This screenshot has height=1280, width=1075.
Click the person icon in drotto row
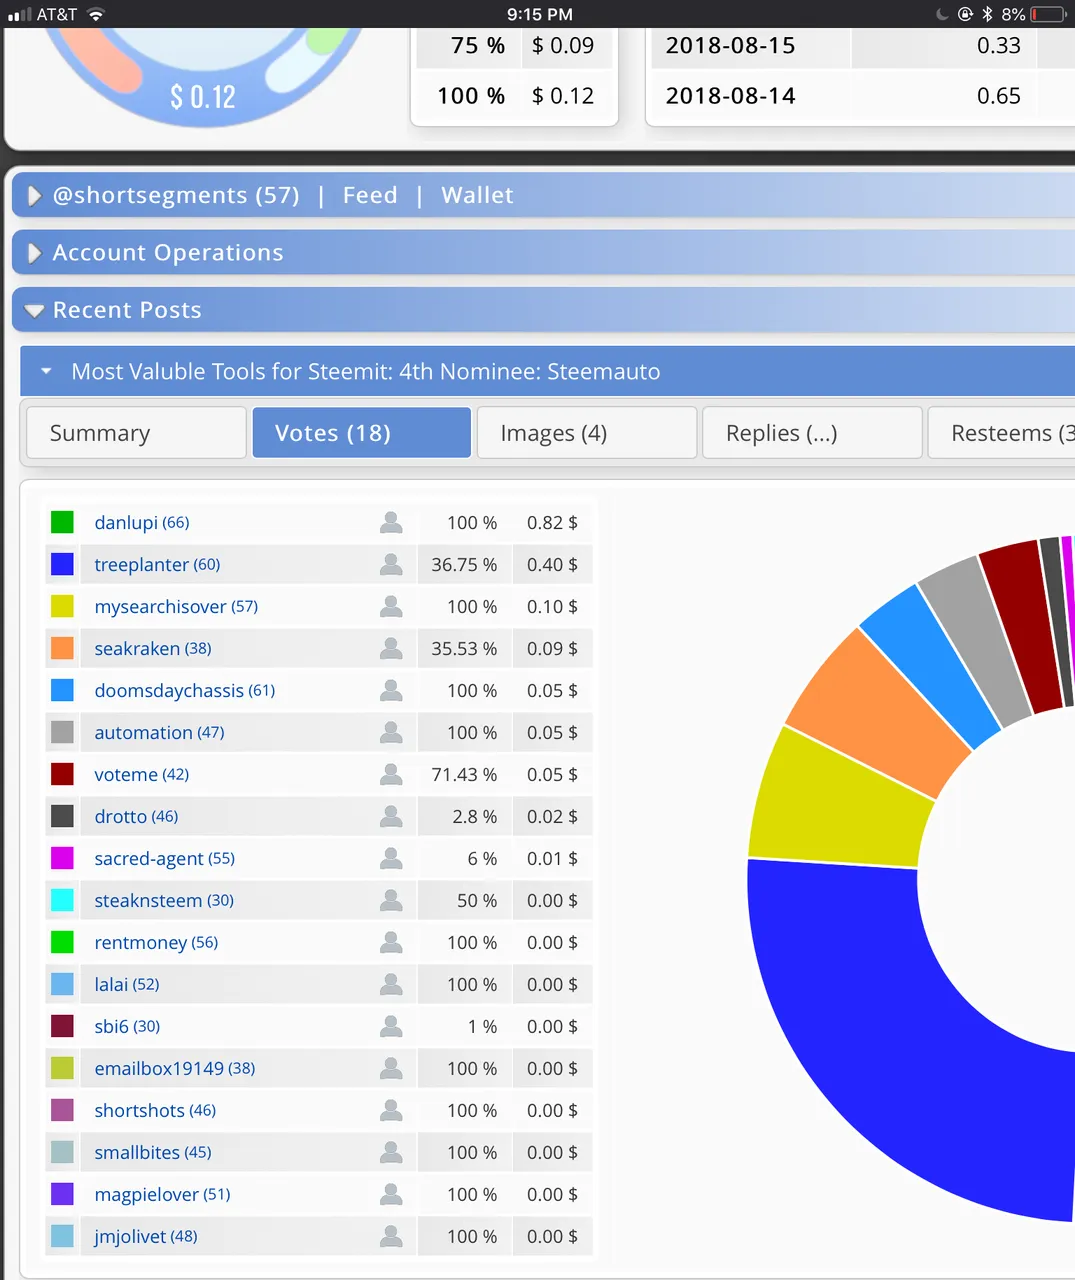[391, 816]
